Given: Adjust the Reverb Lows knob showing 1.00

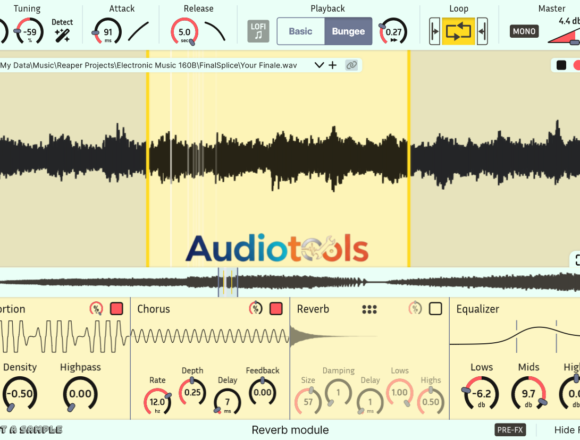Looking at the screenshot, I should [399, 393].
